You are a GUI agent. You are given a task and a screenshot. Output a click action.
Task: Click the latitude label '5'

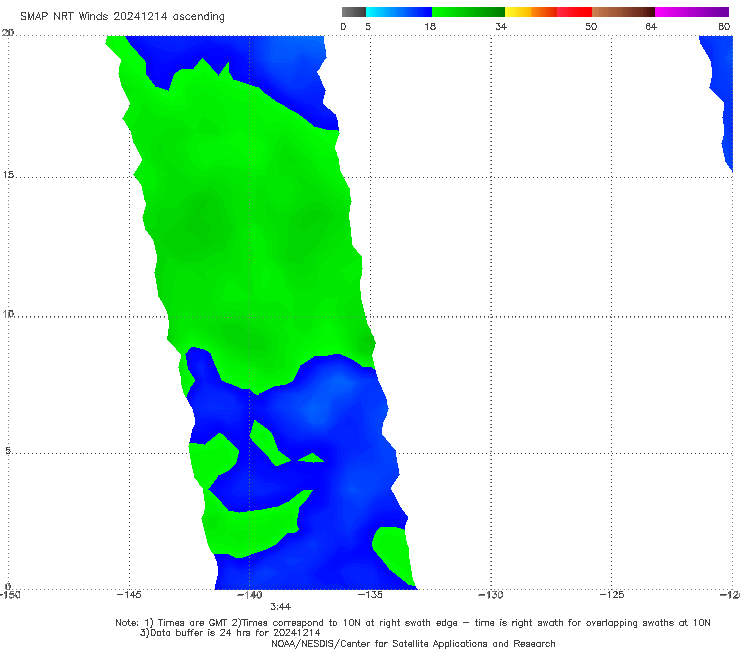(x=8, y=450)
